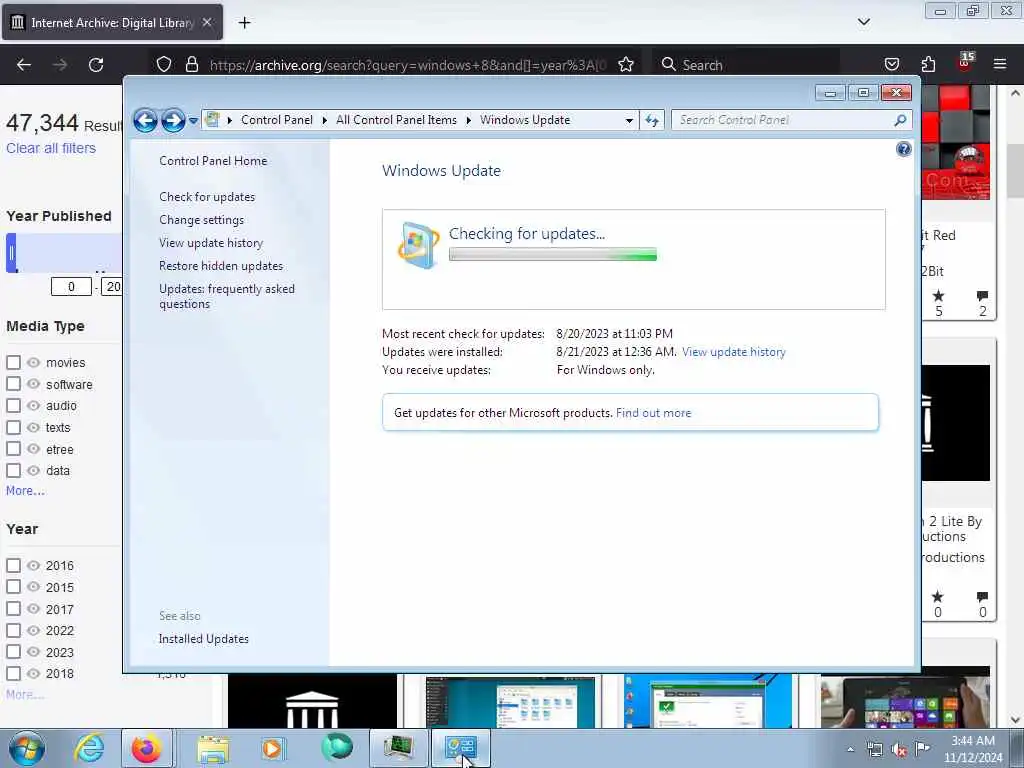Click View update history beside install date
This screenshot has height=768, width=1024.
tap(733, 352)
